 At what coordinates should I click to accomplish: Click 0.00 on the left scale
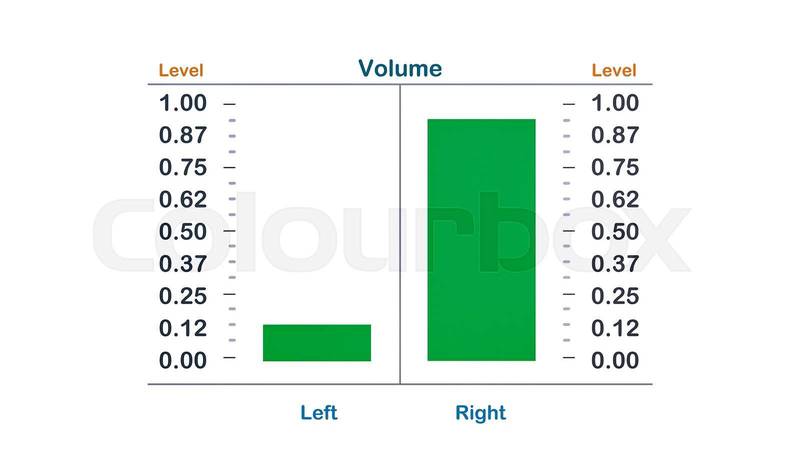point(183,359)
